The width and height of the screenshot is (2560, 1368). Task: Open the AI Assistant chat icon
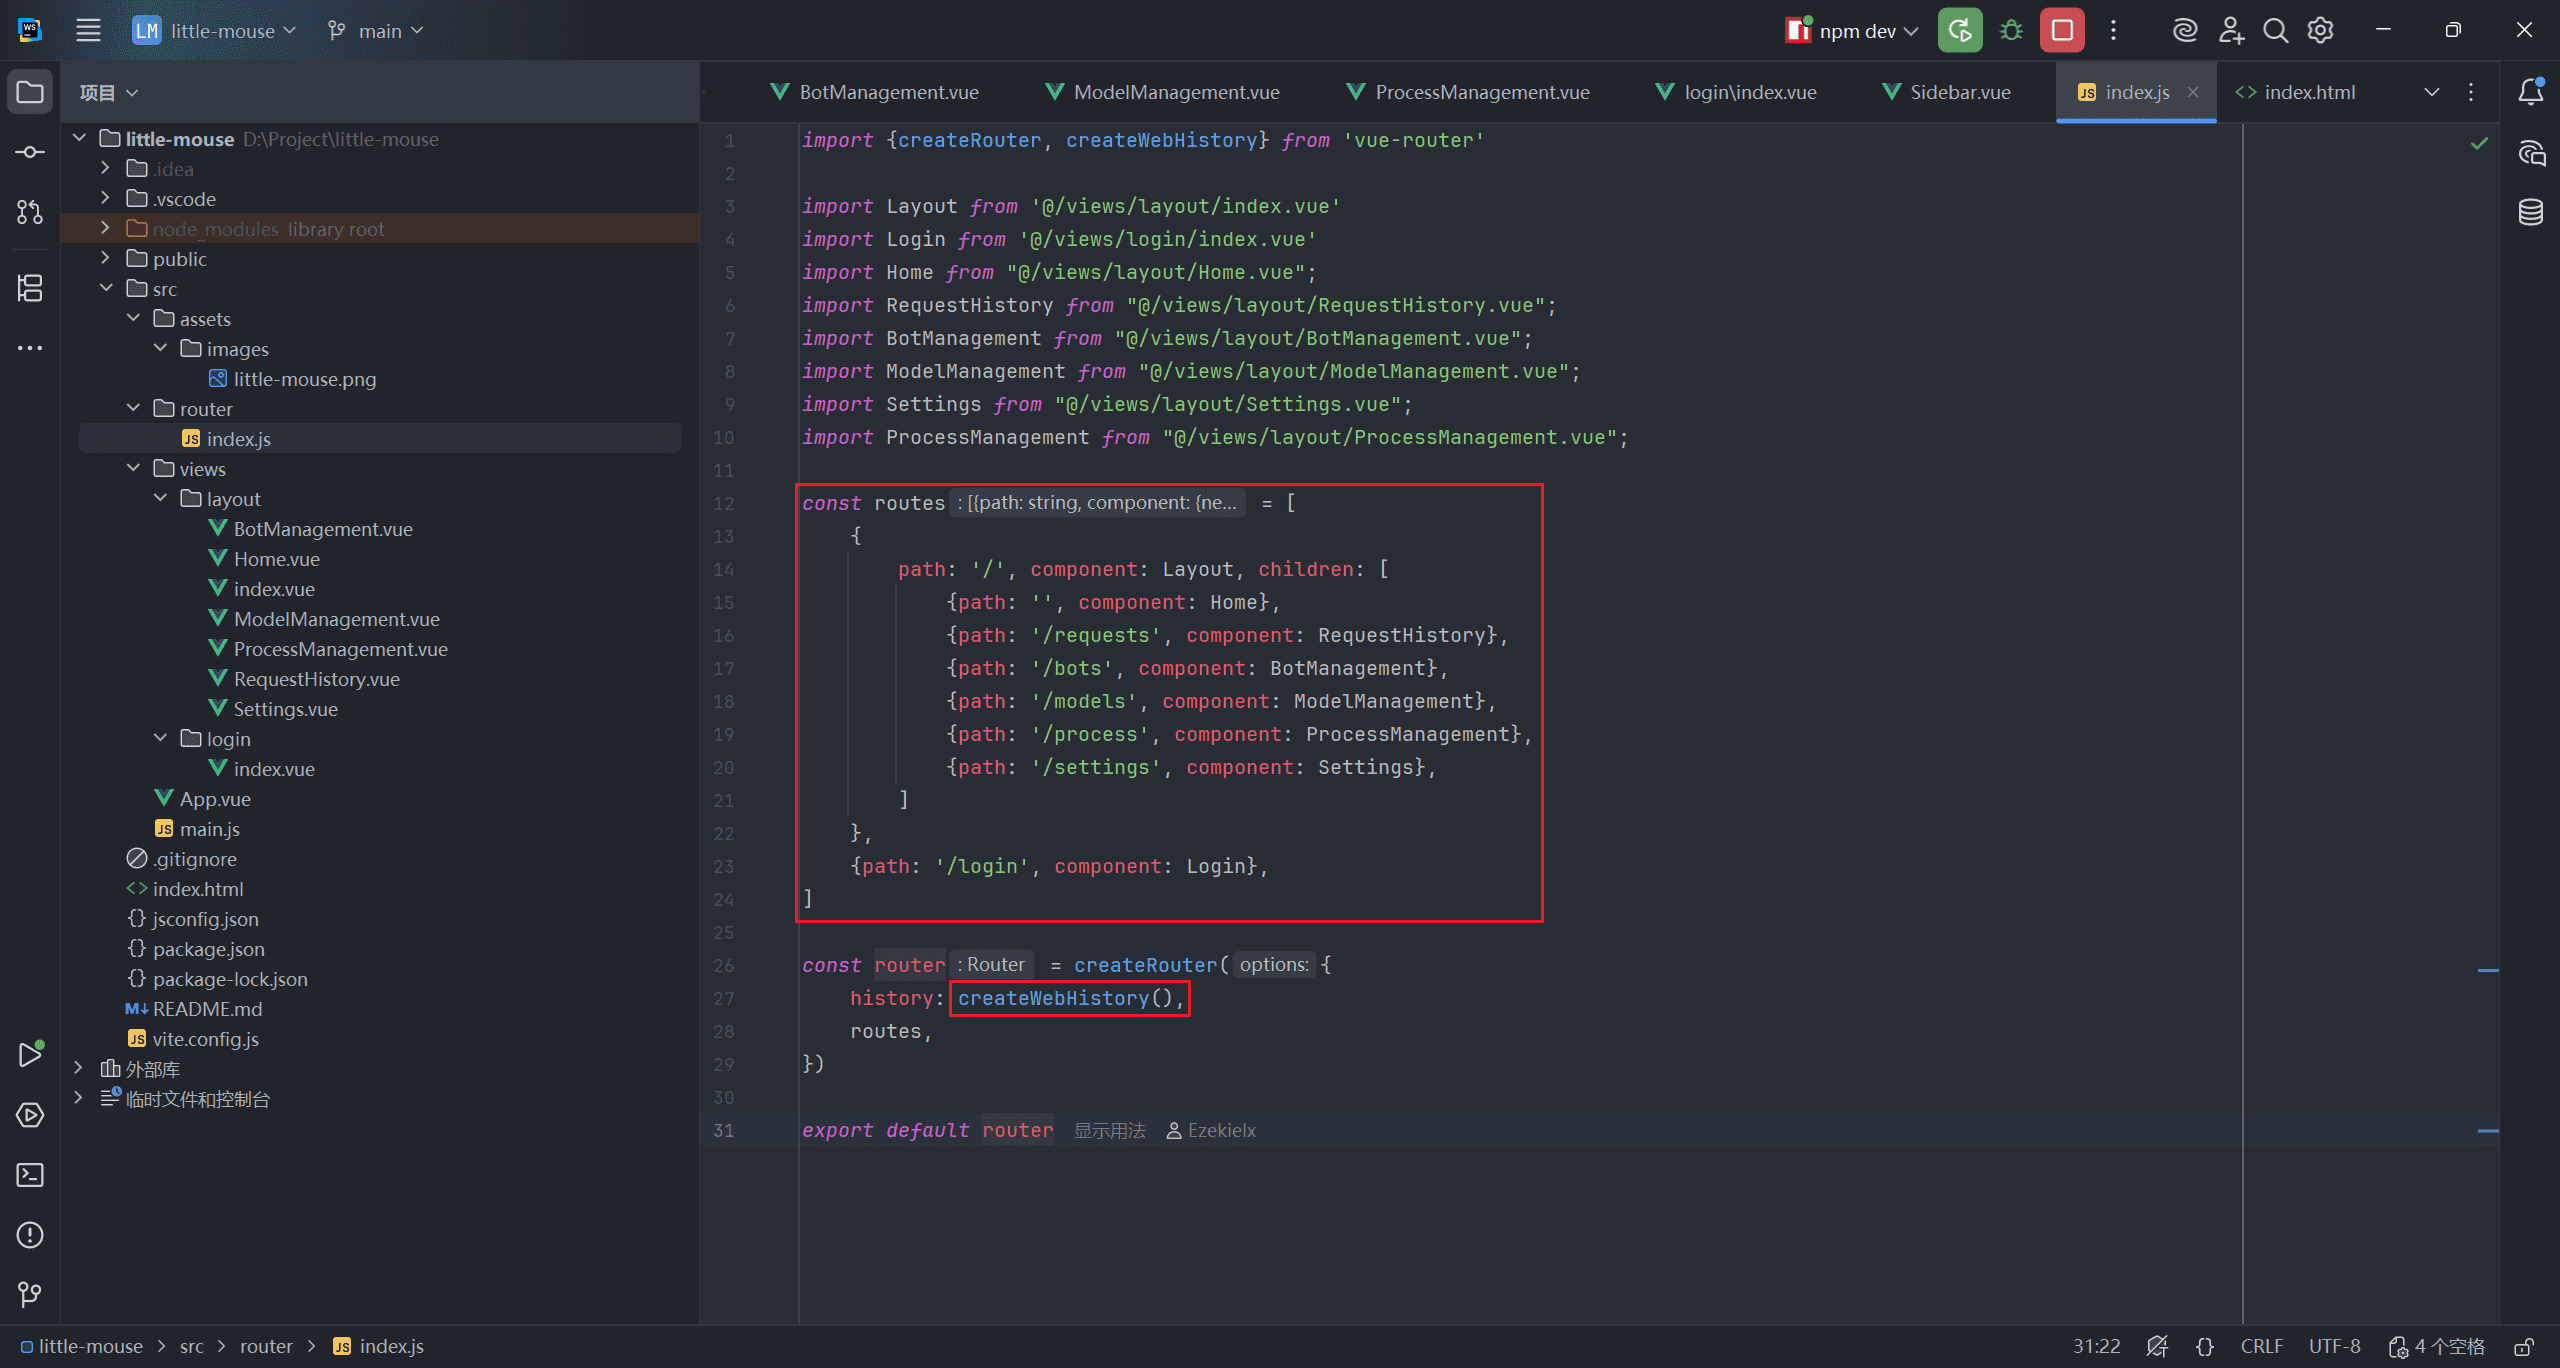[2531, 153]
